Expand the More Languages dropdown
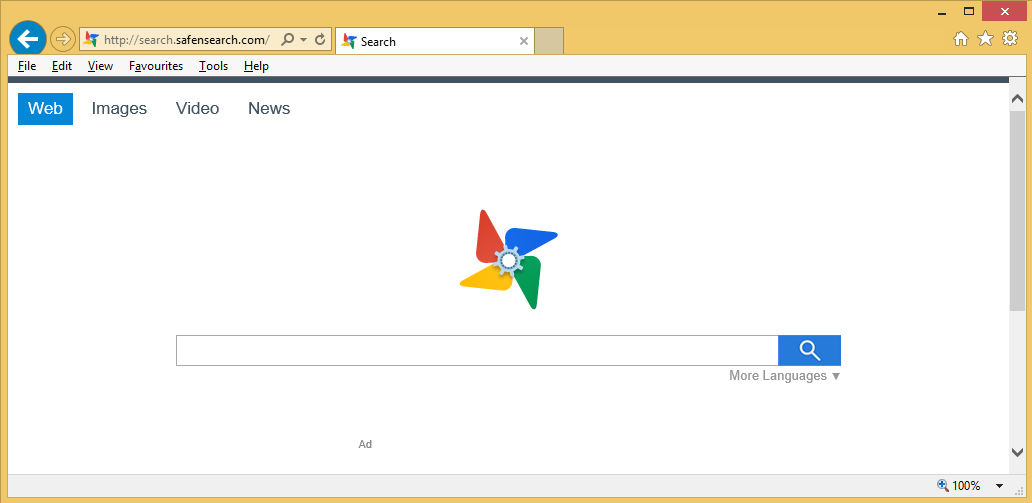Viewport: 1032px width, 503px height. [785, 376]
